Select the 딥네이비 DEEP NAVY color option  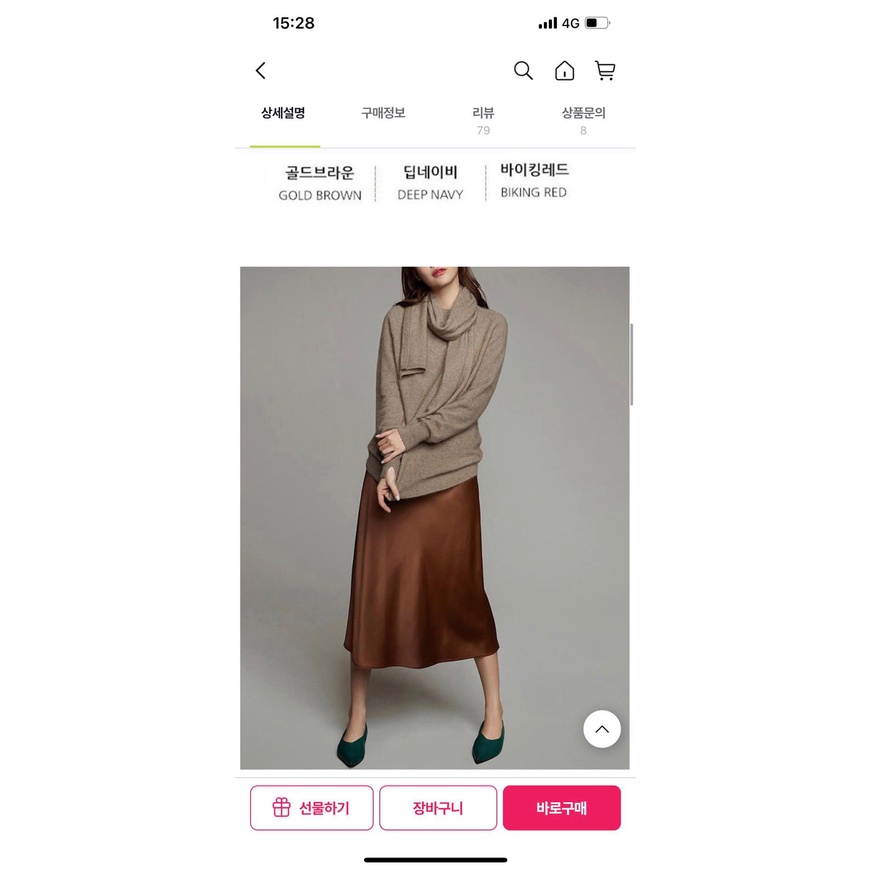point(430,182)
